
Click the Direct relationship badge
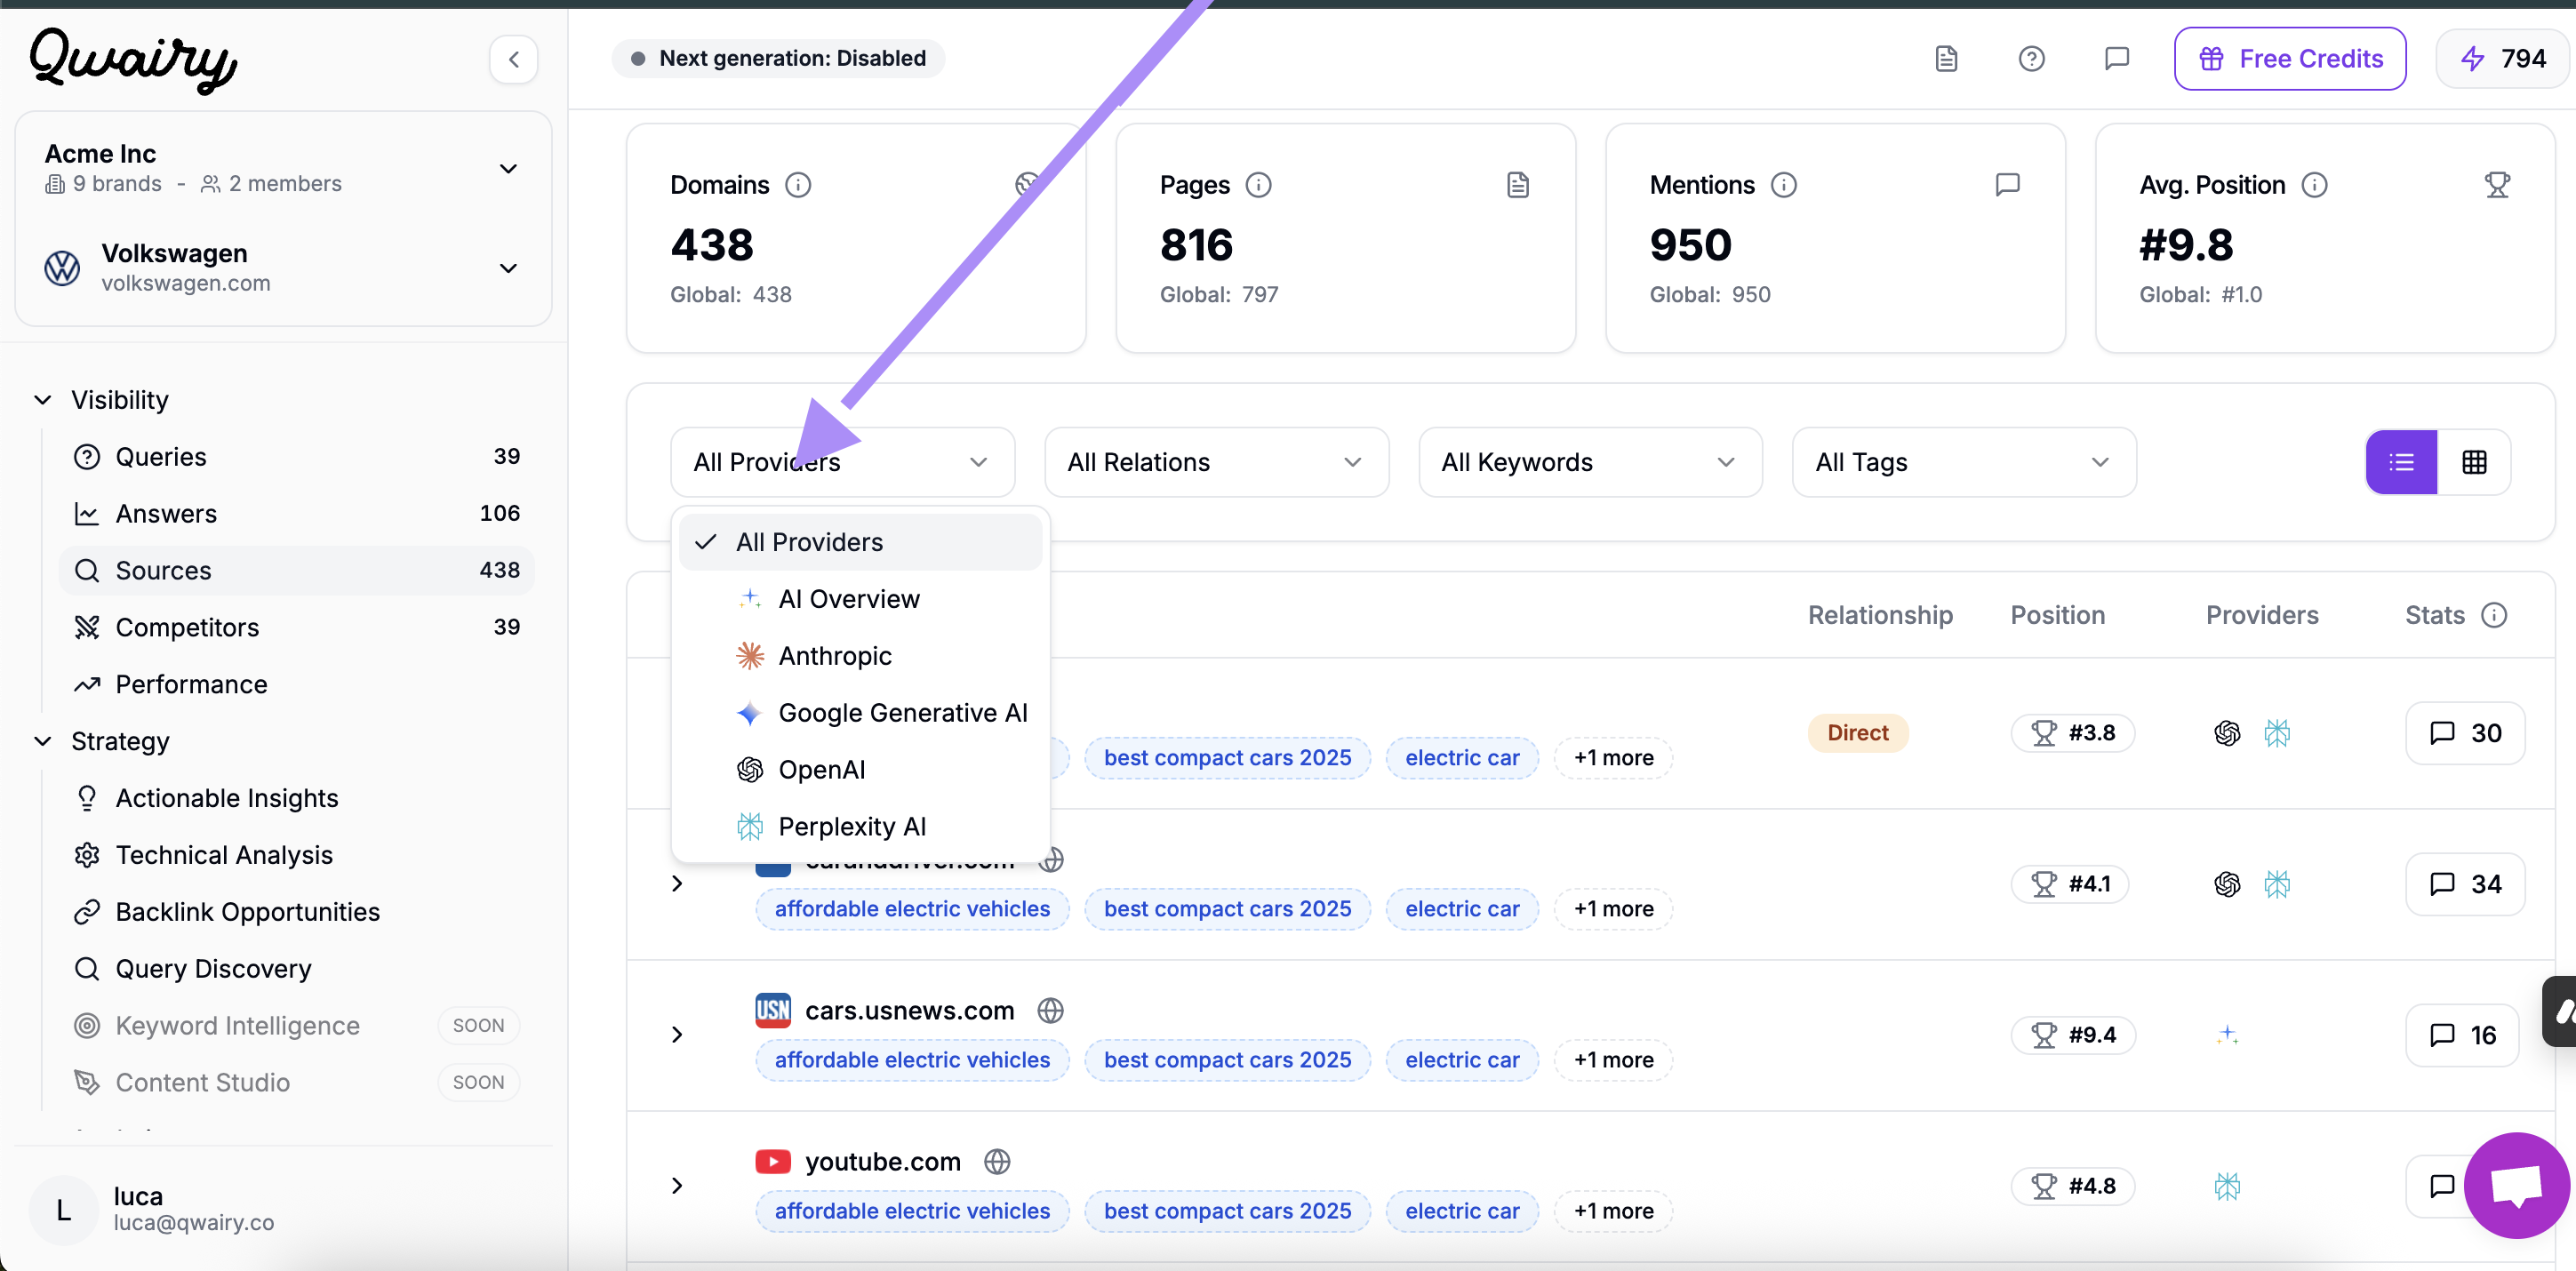tap(1858, 733)
